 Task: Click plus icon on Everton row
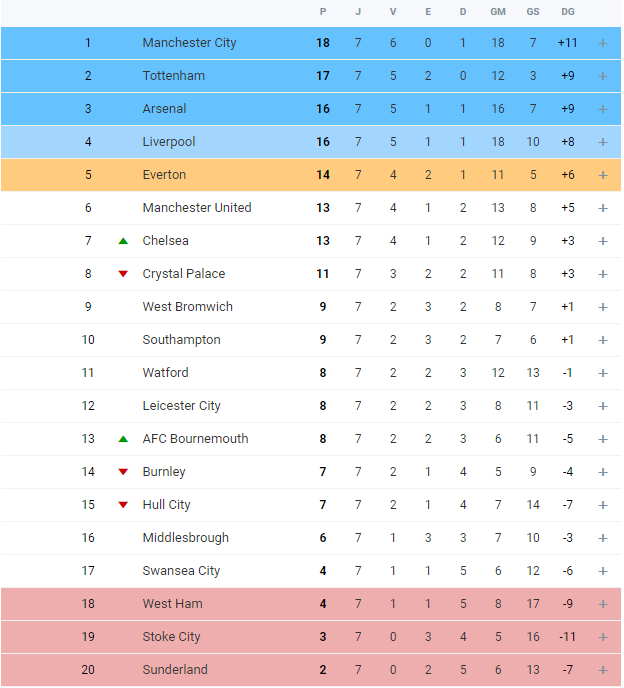[602, 175]
